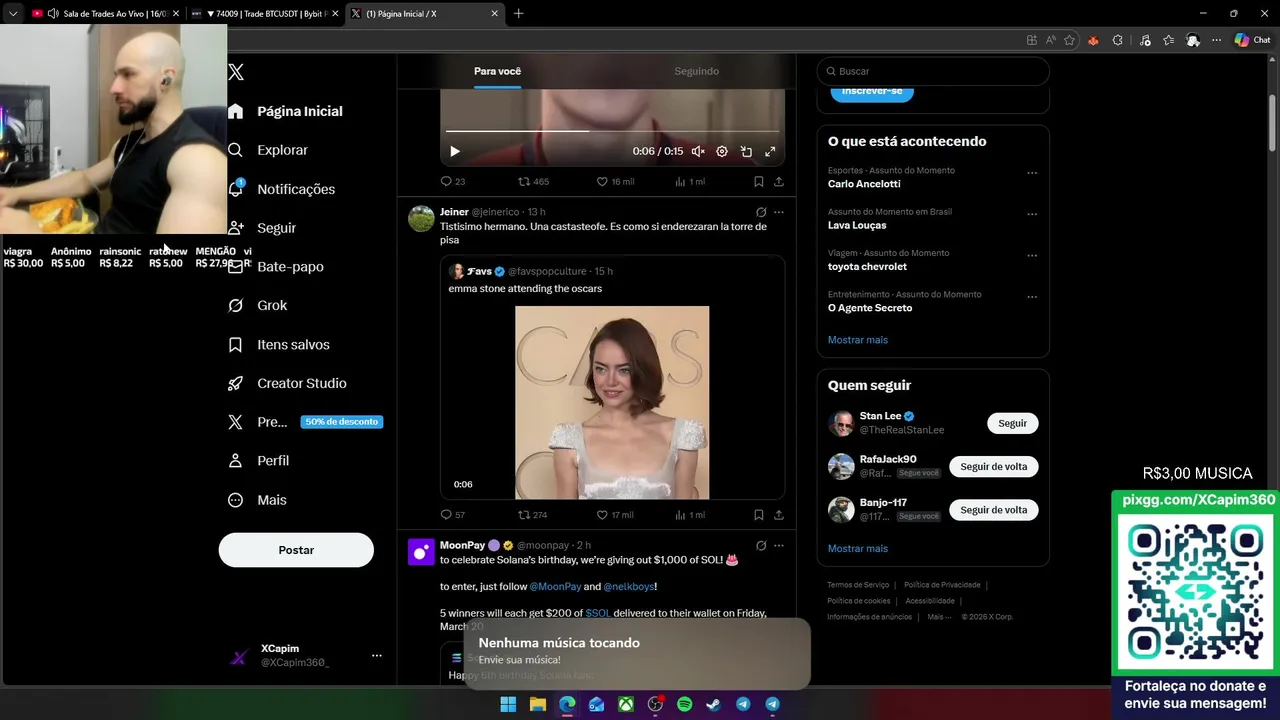Like the post with 16 mil likes
This screenshot has height=720, width=1280.
click(615, 182)
